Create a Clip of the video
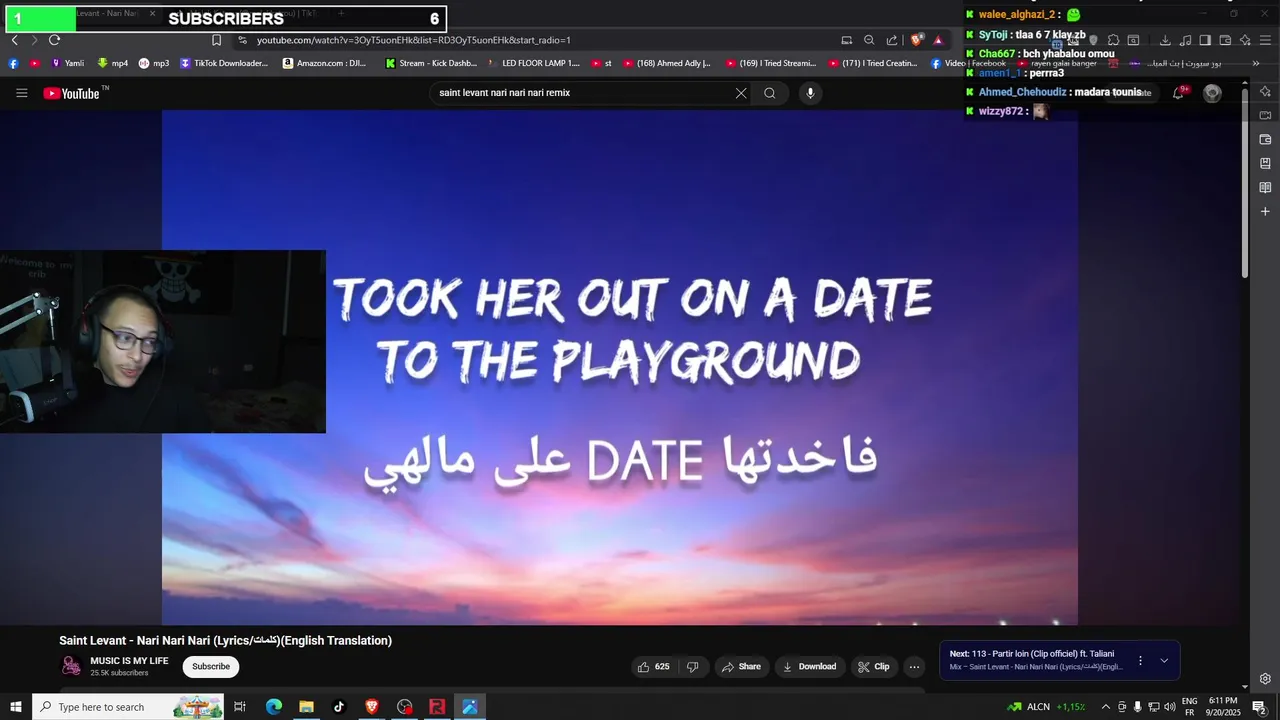1280x720 pixels. click(873, 667)
